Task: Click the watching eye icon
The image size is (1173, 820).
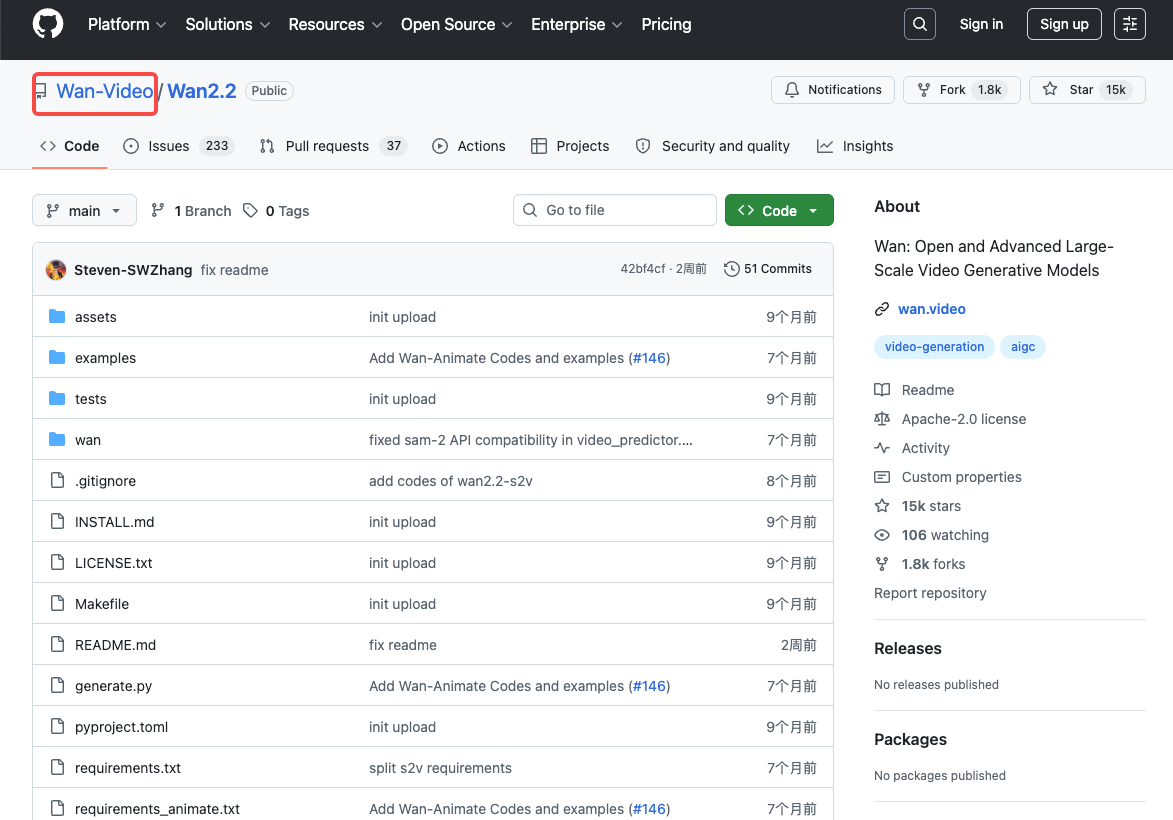Action: (x=882, y=535)
